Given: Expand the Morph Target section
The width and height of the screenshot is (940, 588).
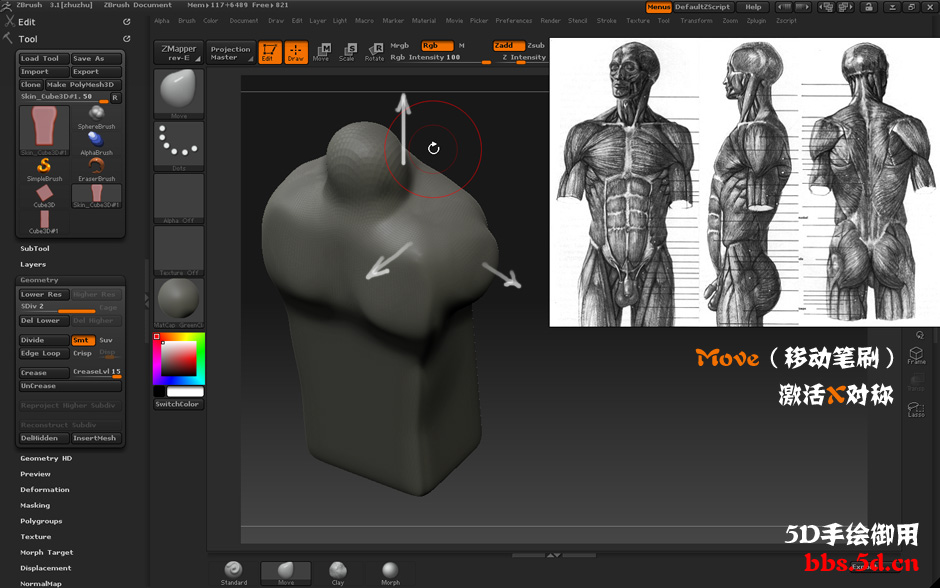Looking at the screenshot, I should click(x=47, y=552).
